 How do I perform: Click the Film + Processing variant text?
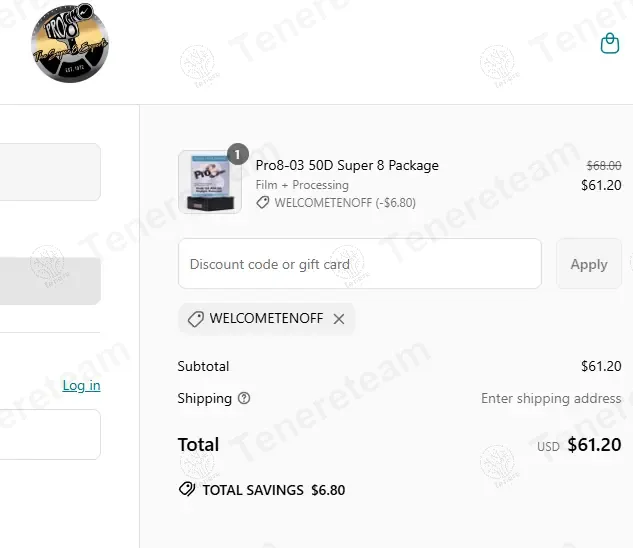click(302, 185)
